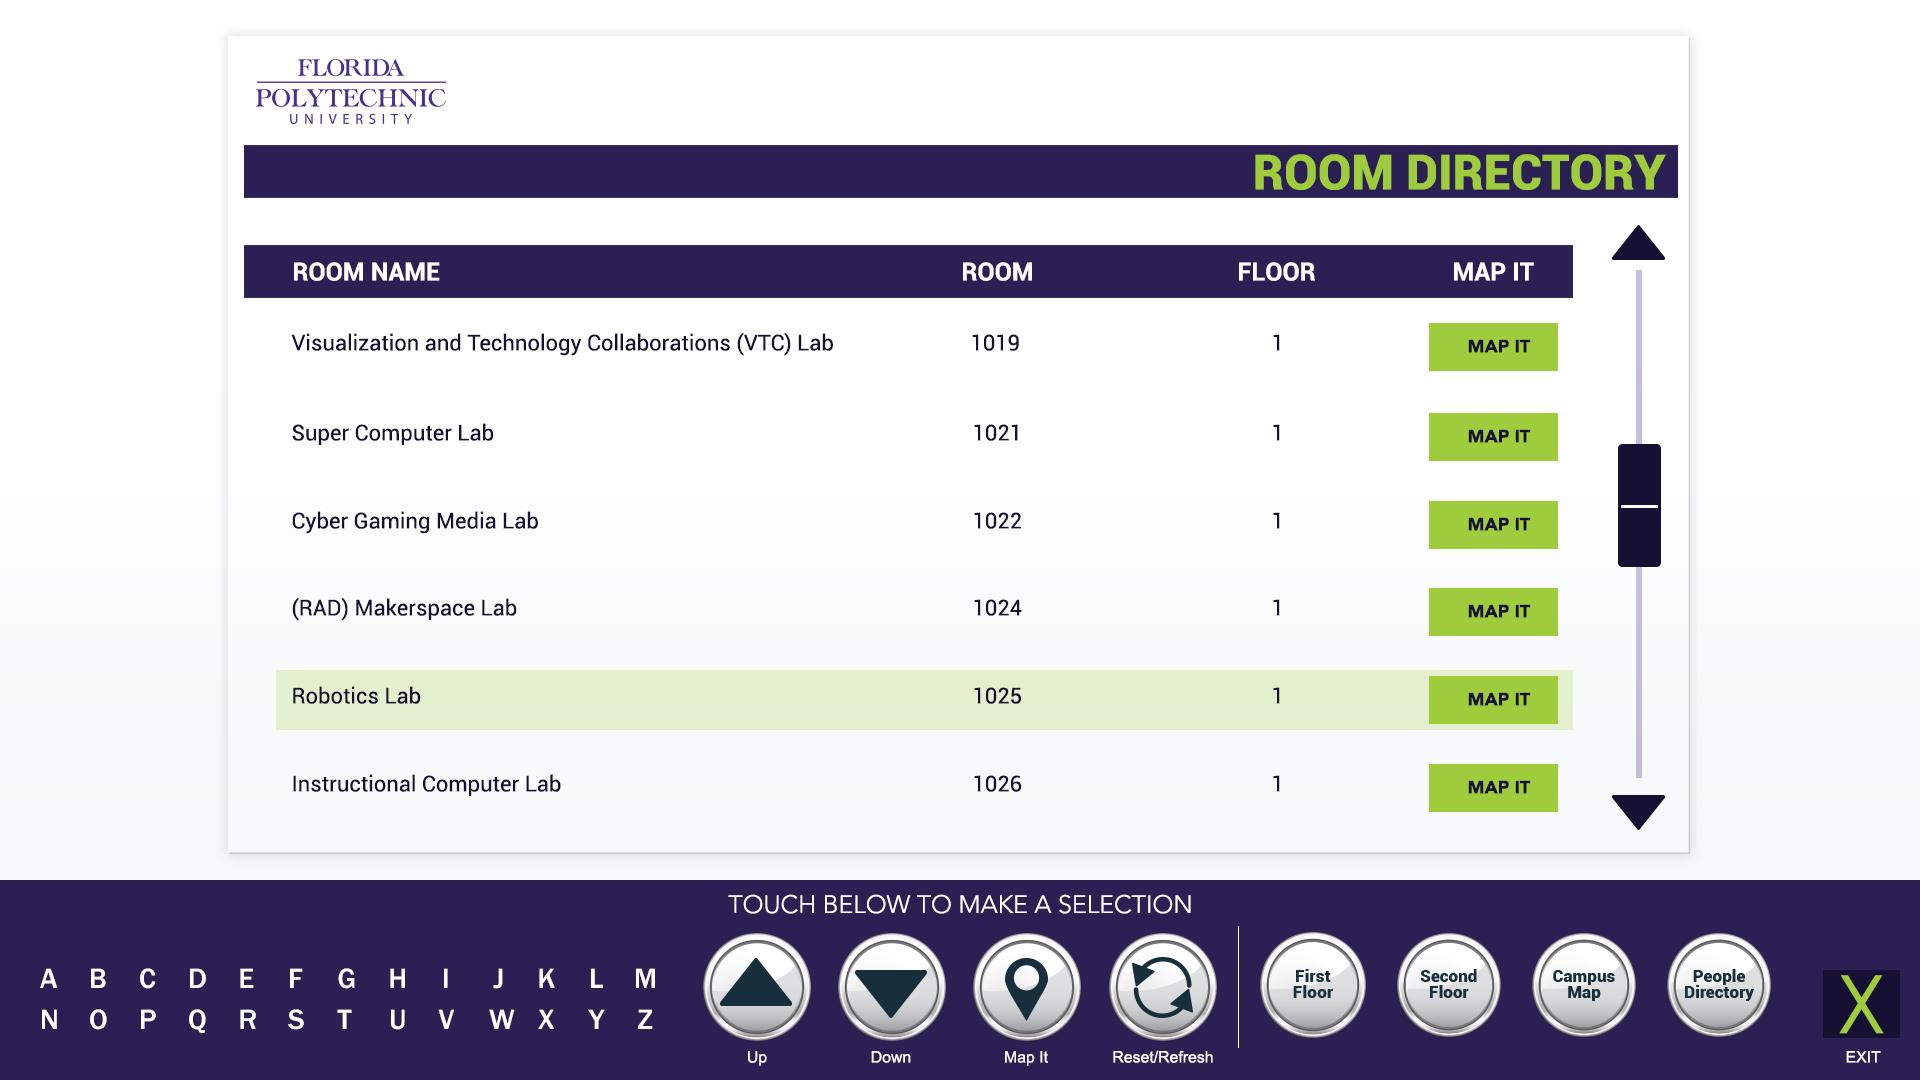Filter rooms by letter R
This screenshot has width=1920, height=1080.
click(x=247, y=1020)
